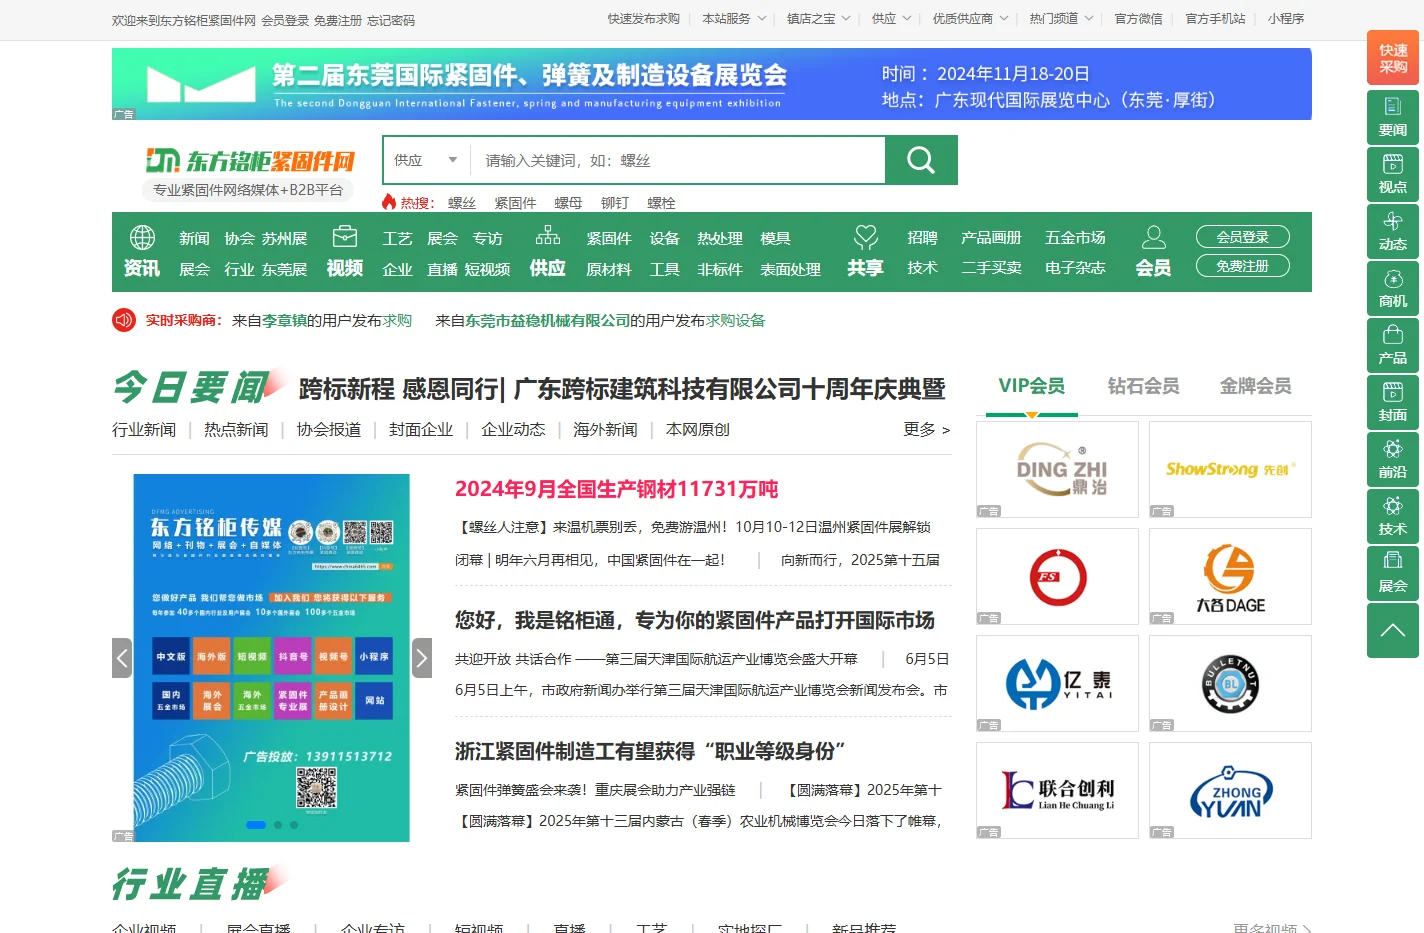The height and width of the screenshot is (933, 1424).
Task: Select the 行业新闻 news tab
Action: [x=144, y=429]
